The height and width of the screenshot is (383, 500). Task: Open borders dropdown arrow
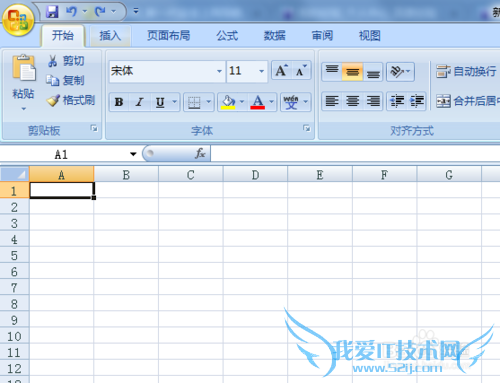209,101
